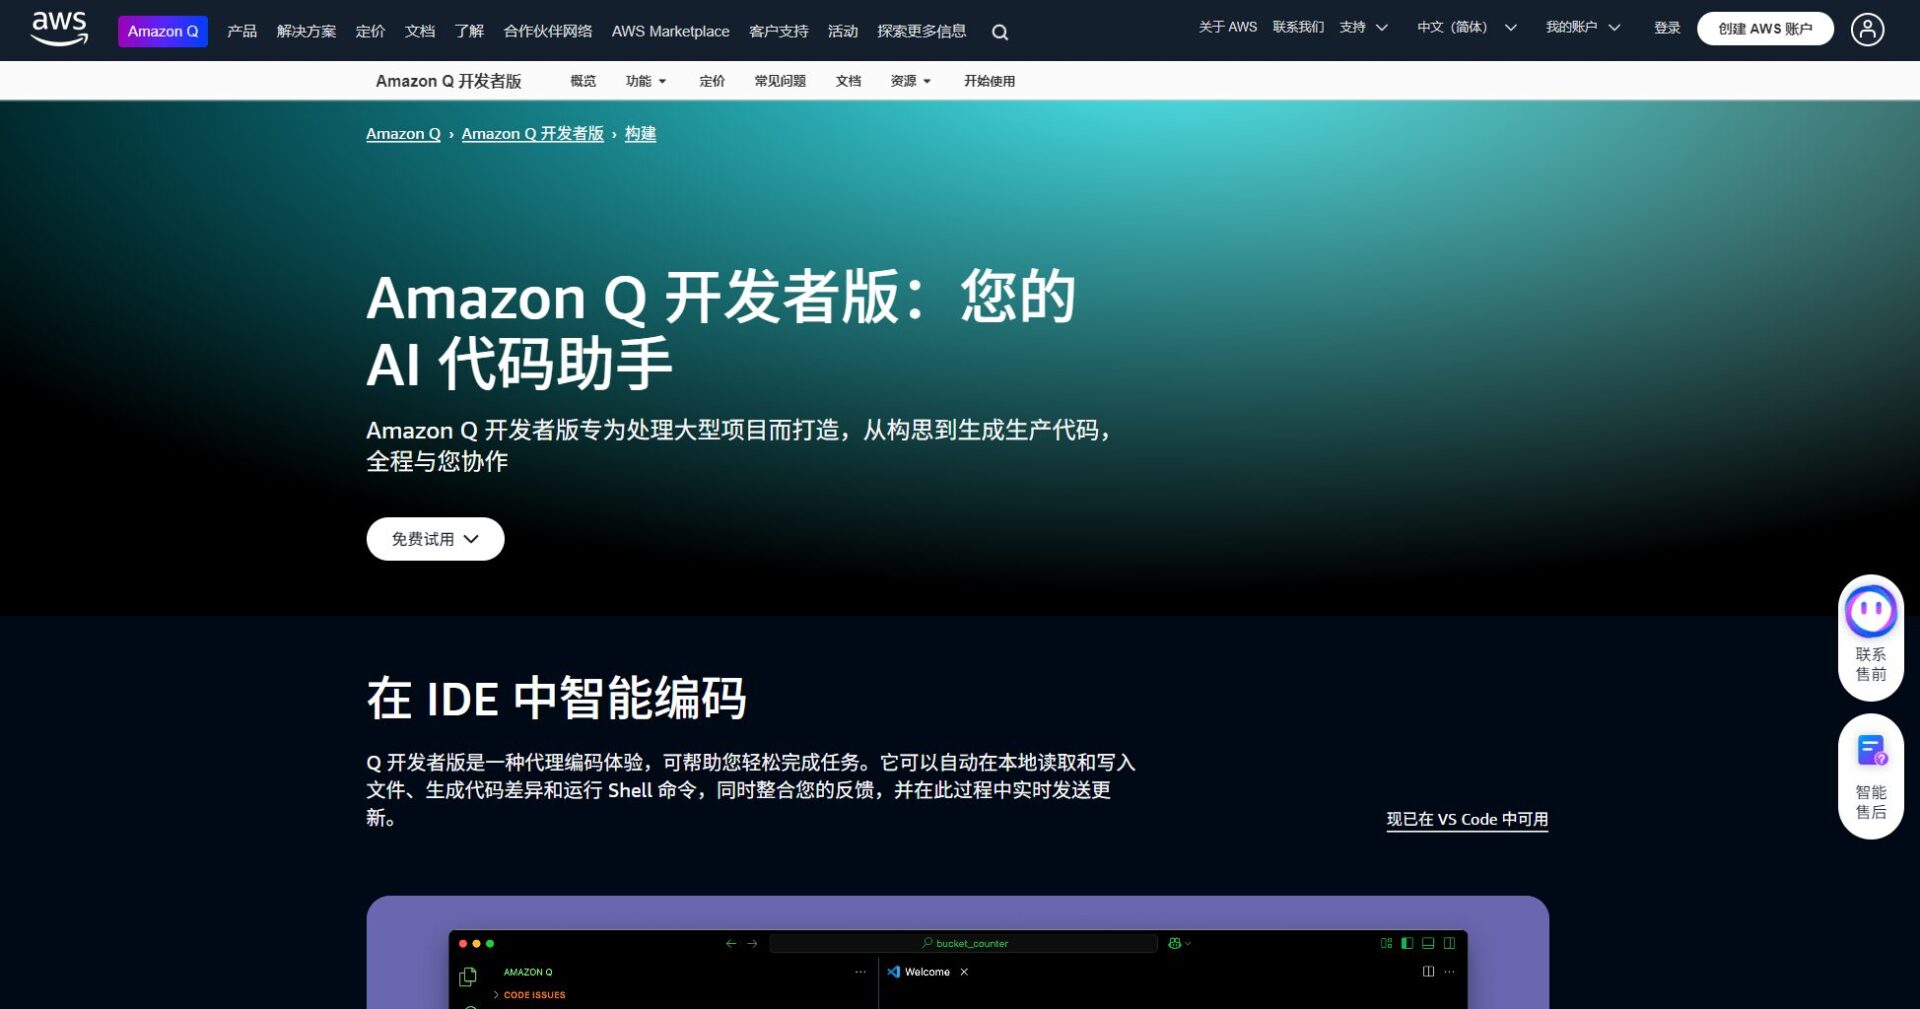Click the split editor icon in the IDE
Viewport: 1920px width, 1009px height.
(1427, 971)
